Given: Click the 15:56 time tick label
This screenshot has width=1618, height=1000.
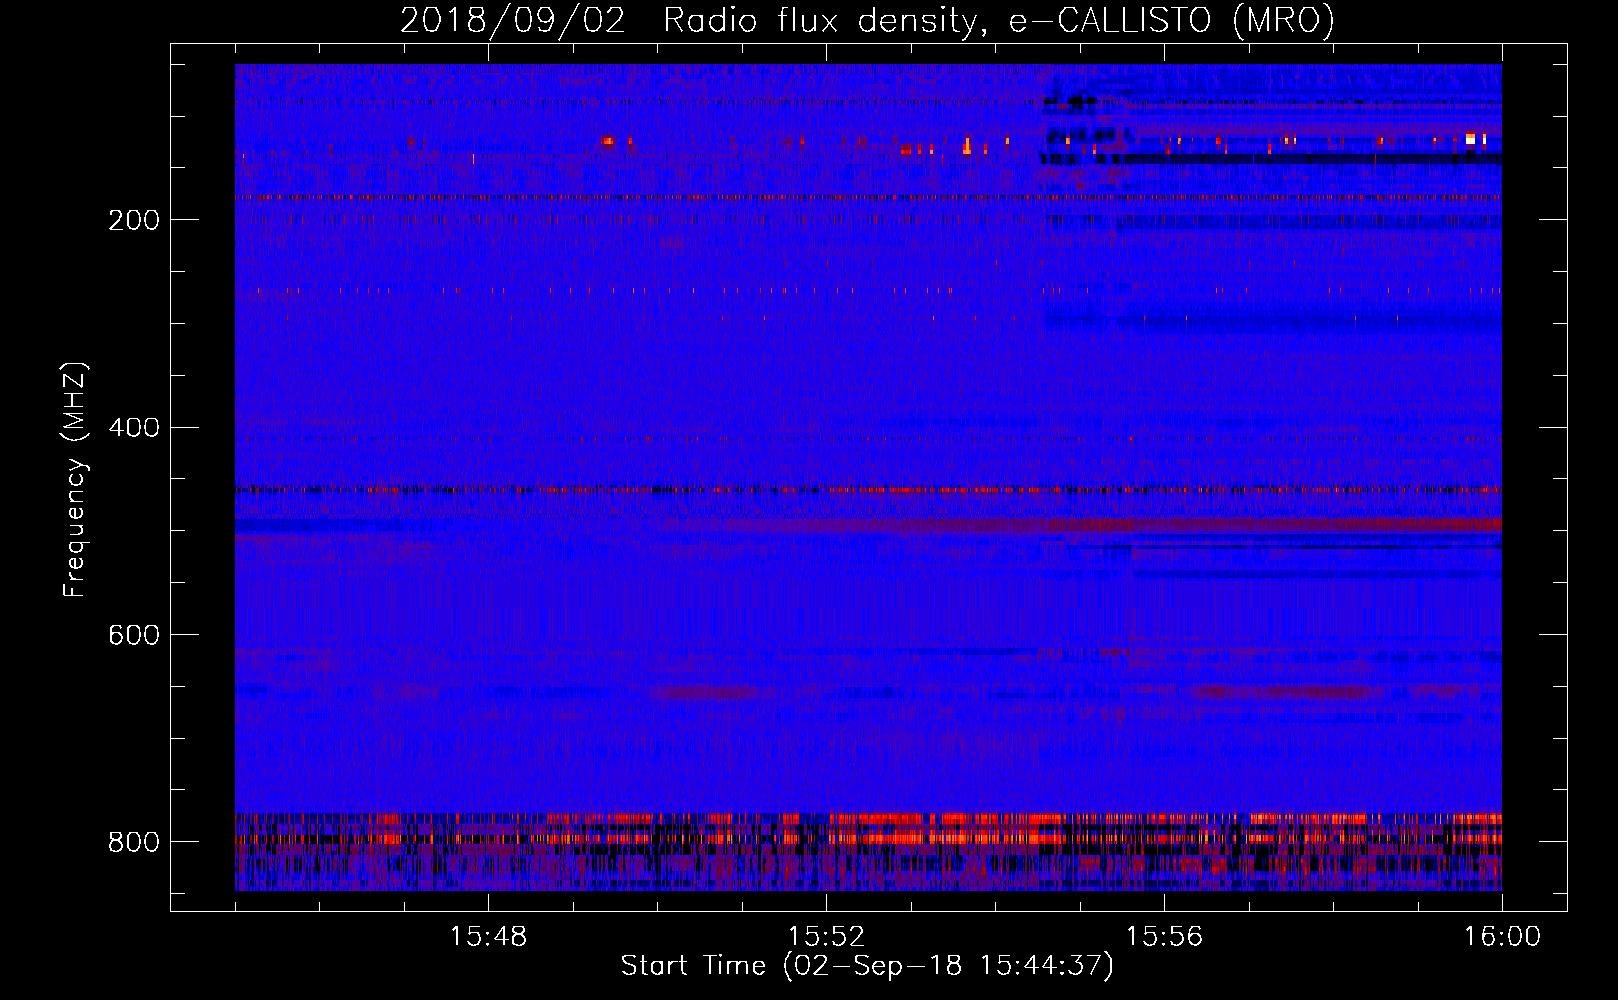Looking at the screenshot, I should [x=1164, y=937].
